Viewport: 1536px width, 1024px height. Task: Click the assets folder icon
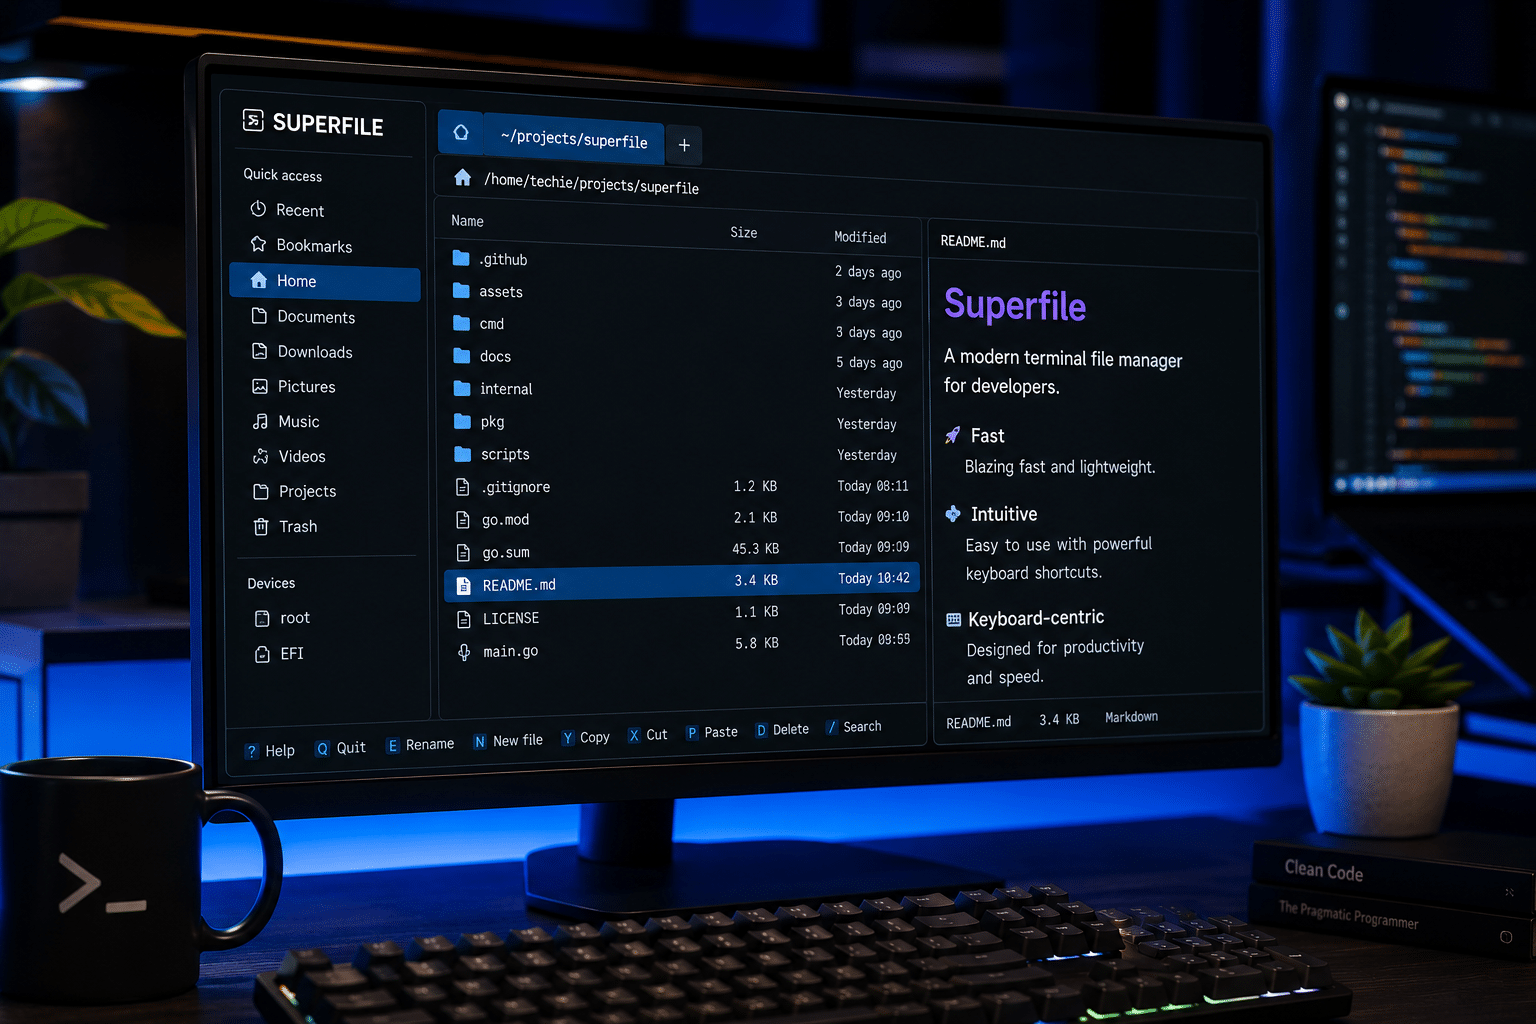(461, 290)
